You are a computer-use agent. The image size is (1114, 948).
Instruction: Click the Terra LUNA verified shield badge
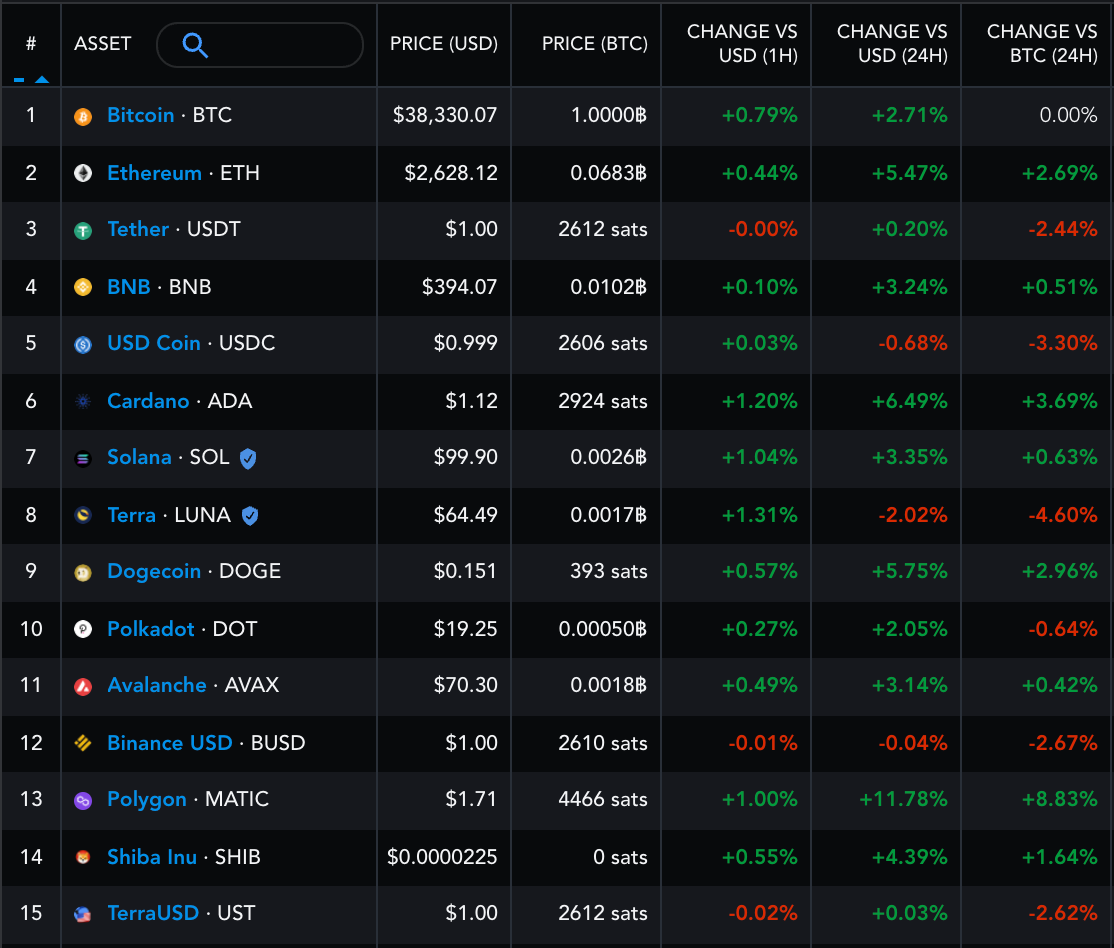coord(249,516)
